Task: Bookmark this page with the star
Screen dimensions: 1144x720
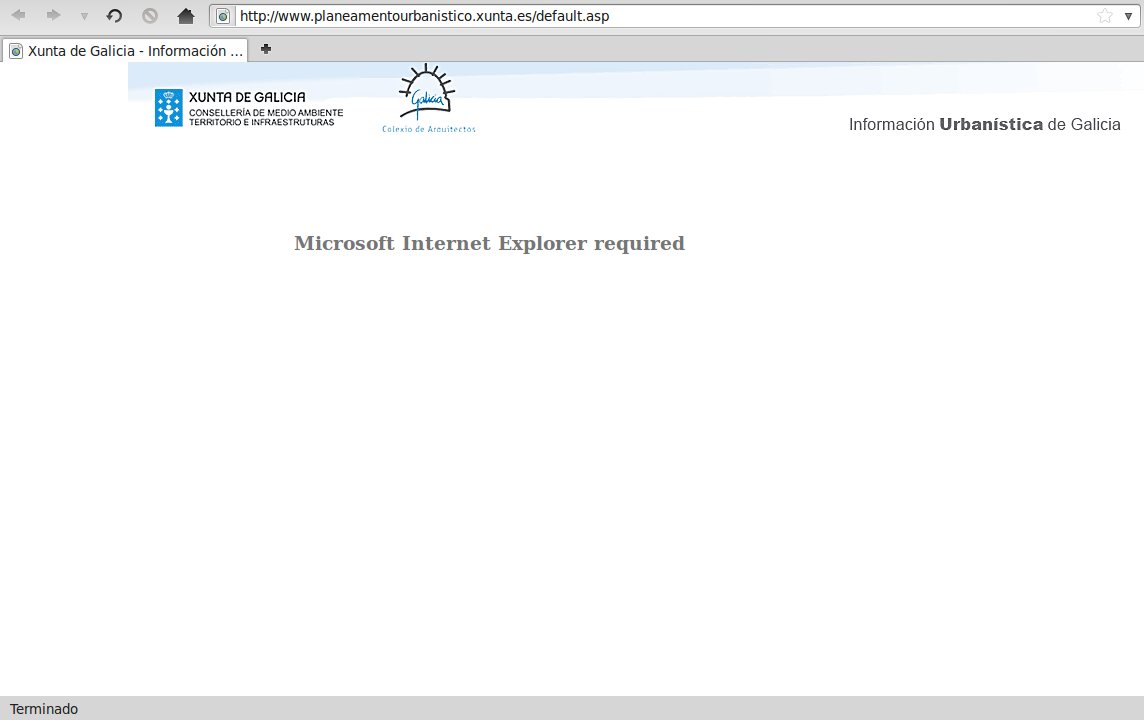Action: (x=1104, y=16)
